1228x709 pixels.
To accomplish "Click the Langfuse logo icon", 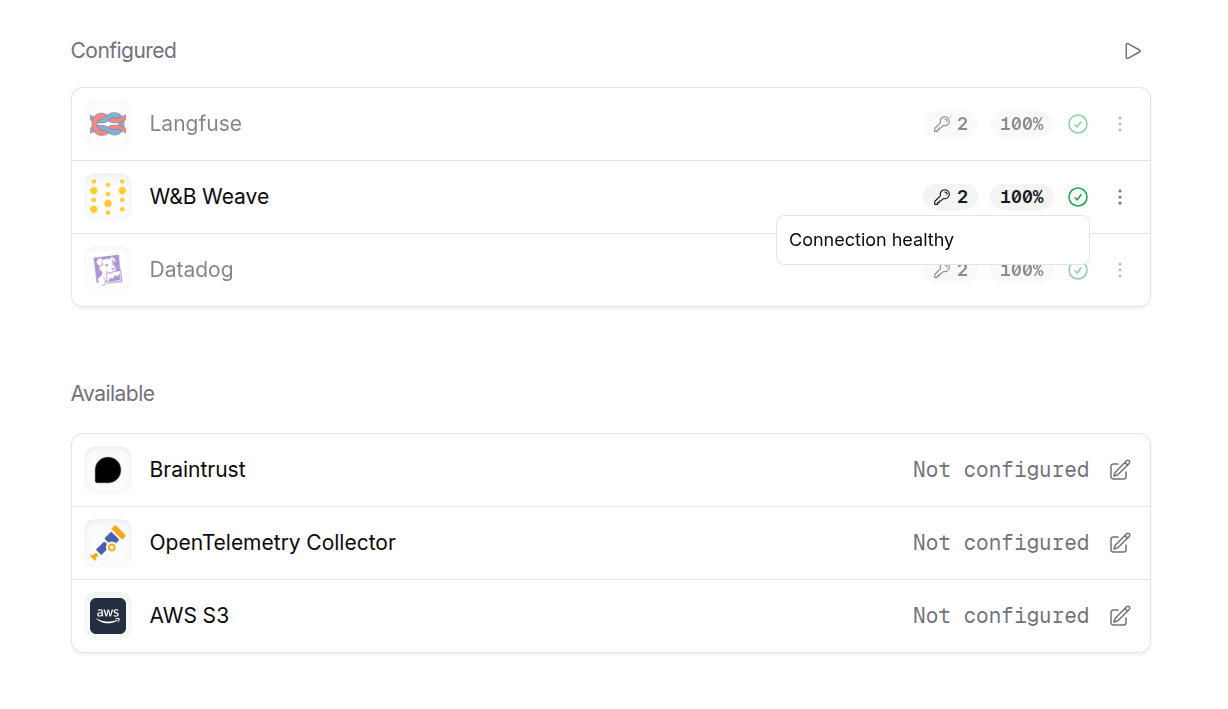I will click(108, 124).
